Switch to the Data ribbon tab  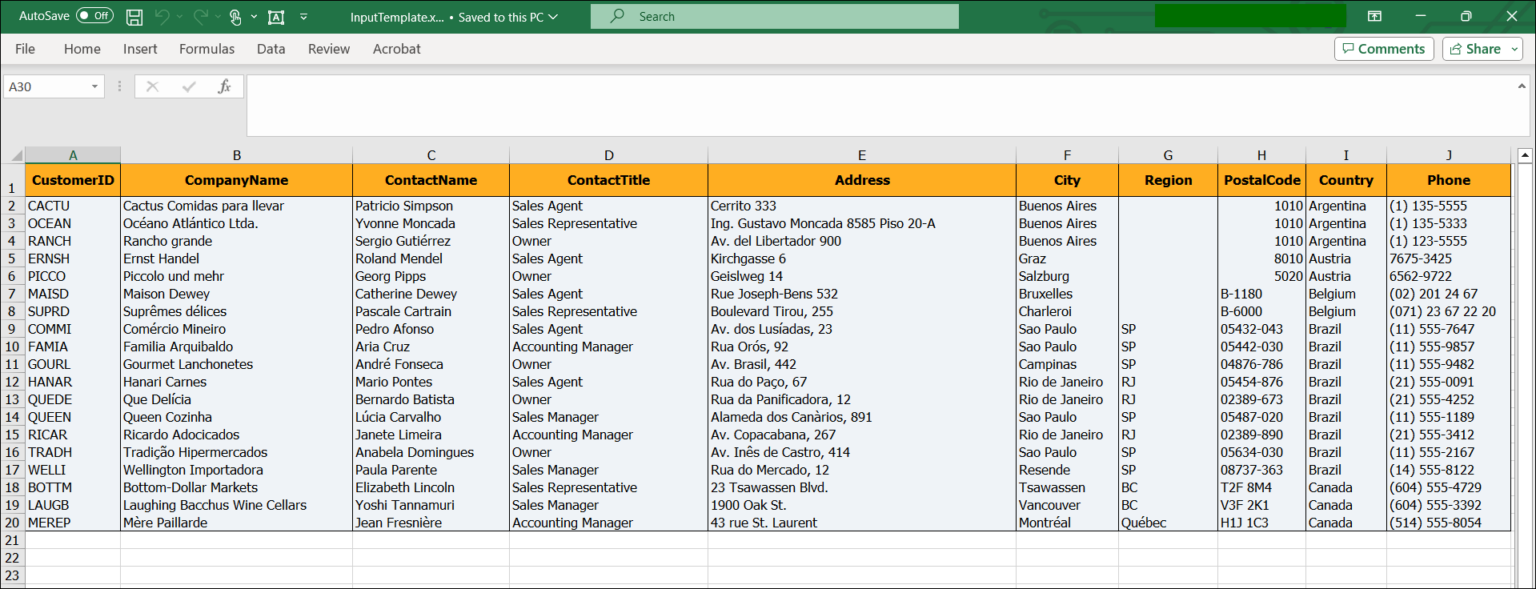(x=270, y=48)
